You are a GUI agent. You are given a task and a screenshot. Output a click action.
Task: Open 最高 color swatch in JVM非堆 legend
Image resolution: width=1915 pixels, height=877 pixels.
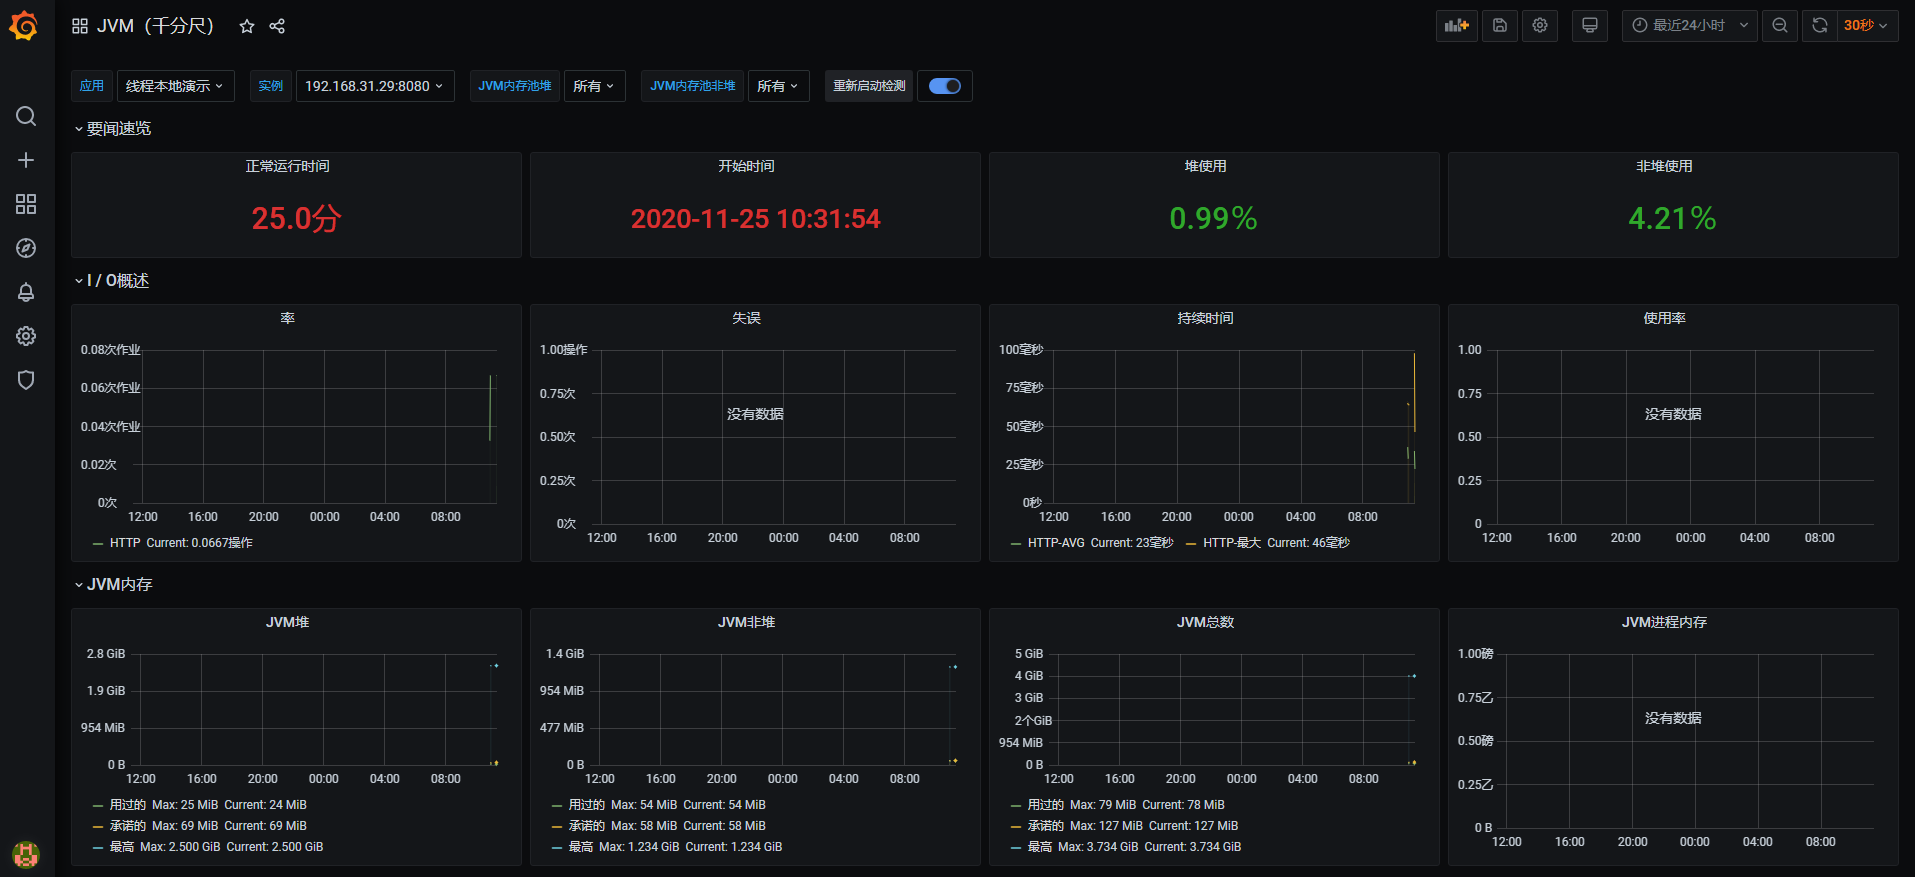(557, 848)
